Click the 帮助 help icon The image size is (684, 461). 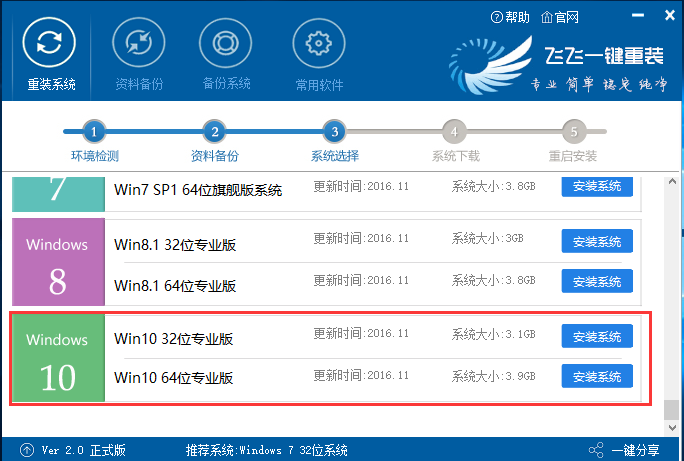point(497,17)
